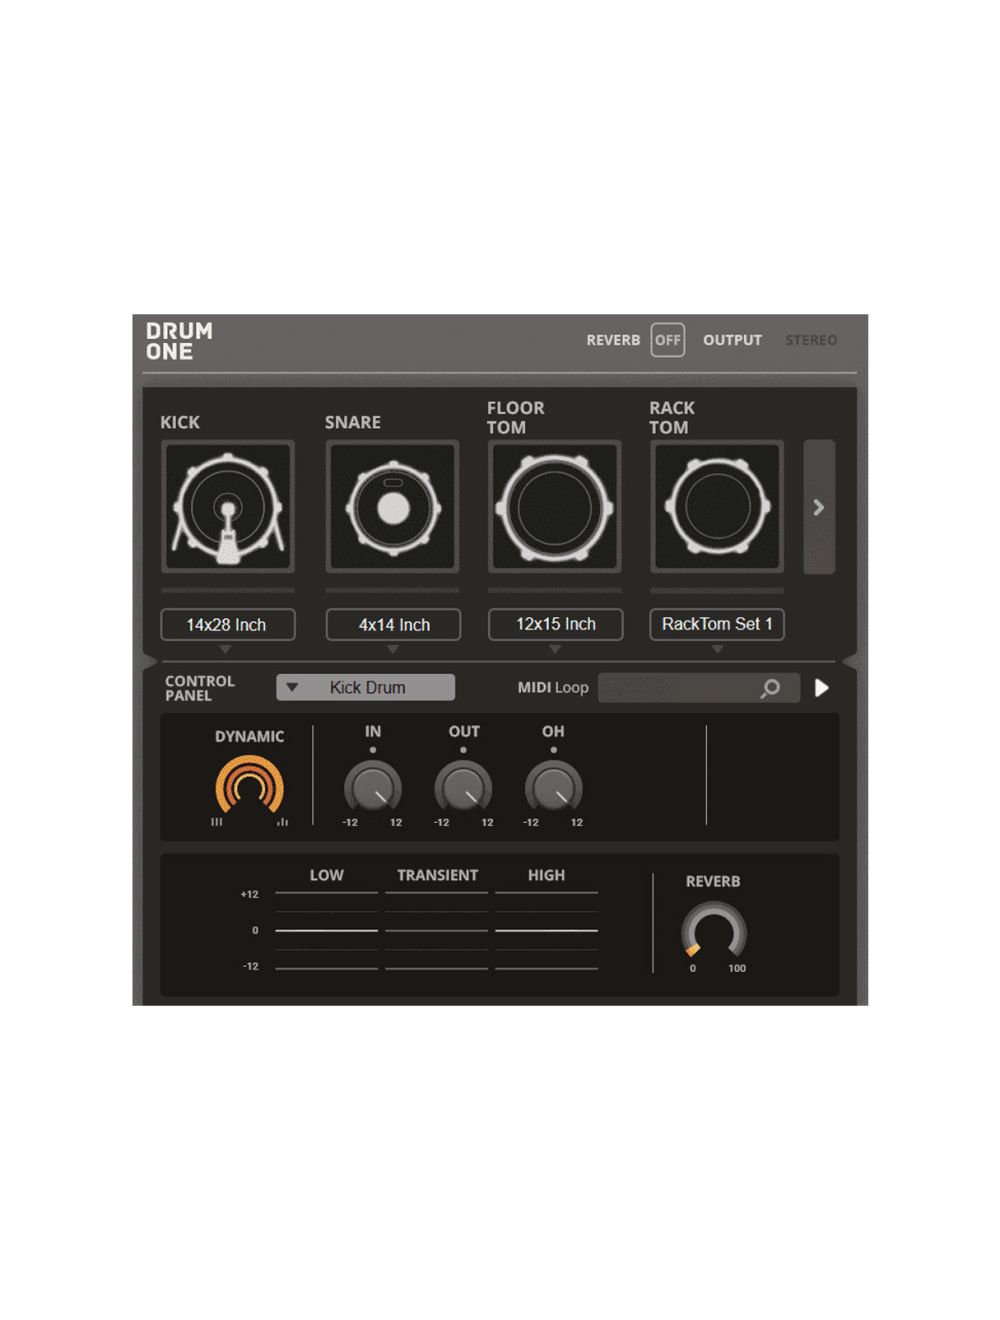The height and width of the screenshot is (1320, 1000).
Task: Click REVERB in the top bar
Action: tap(613, 340)
